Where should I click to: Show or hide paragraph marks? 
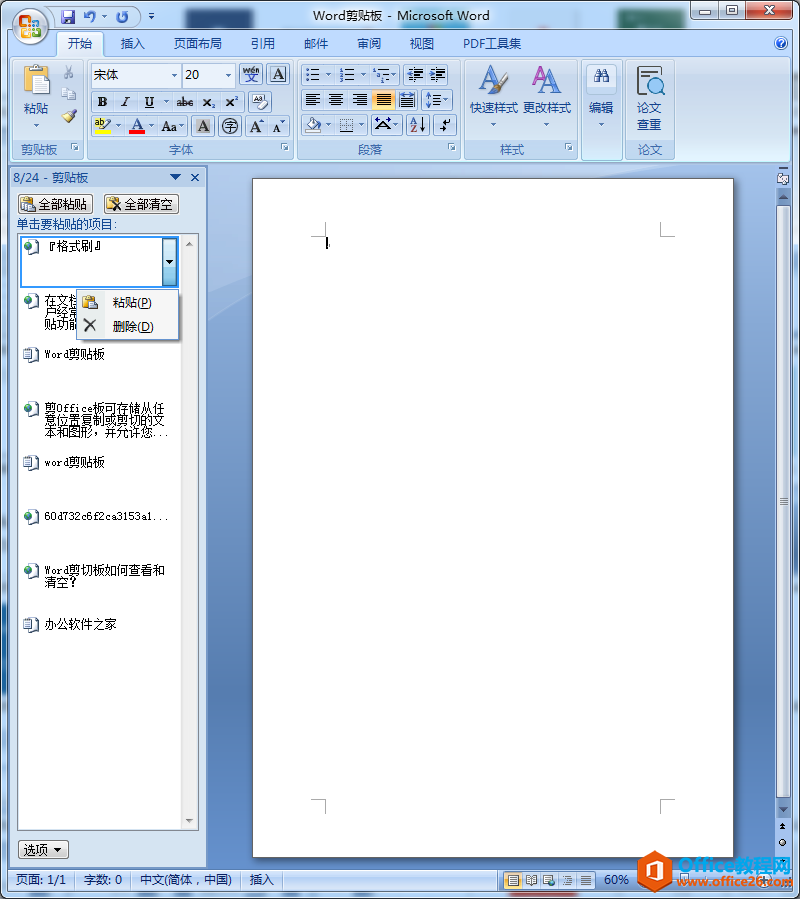(x=445, y=125)
